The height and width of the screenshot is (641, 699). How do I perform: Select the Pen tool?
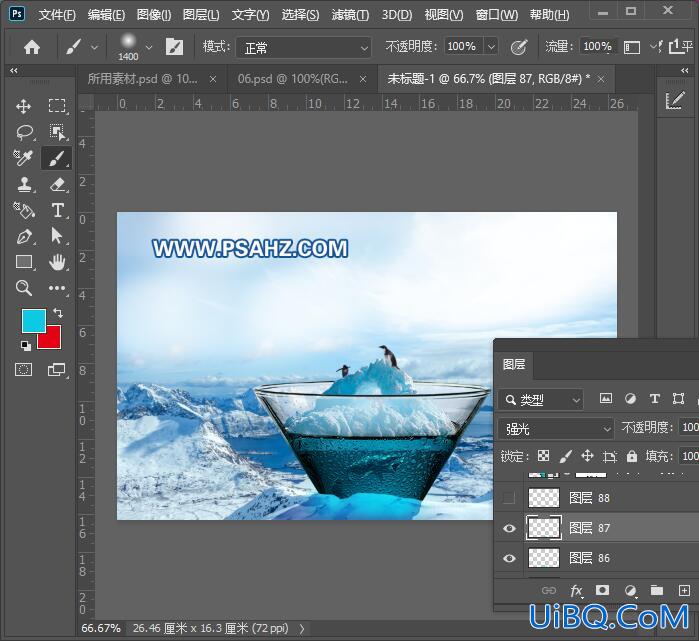tap(24, 236)
